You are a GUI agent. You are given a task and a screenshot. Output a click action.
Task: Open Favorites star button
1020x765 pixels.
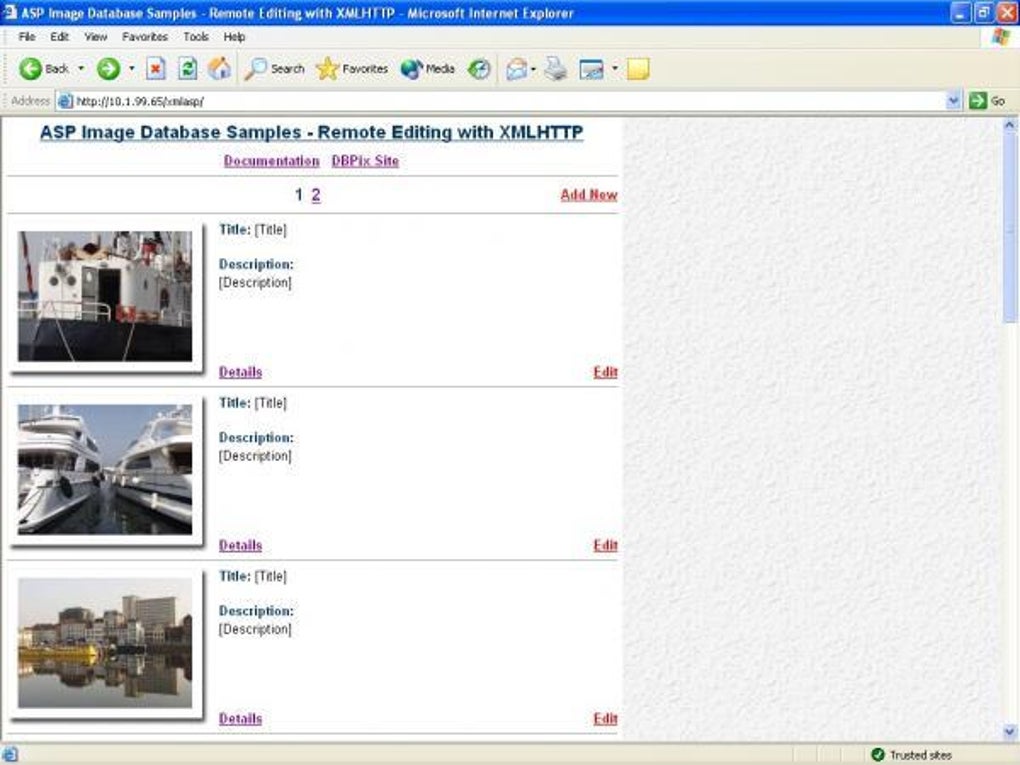(351, 68)
